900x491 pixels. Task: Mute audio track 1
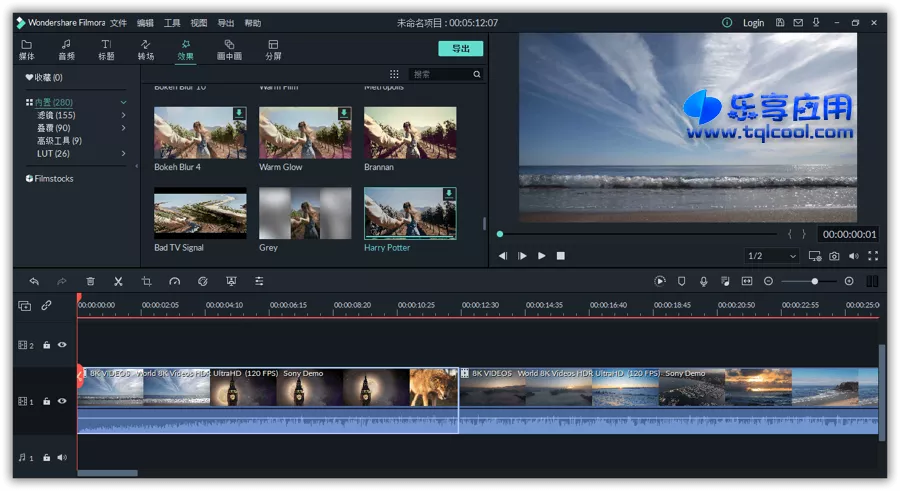coord(62,458)
